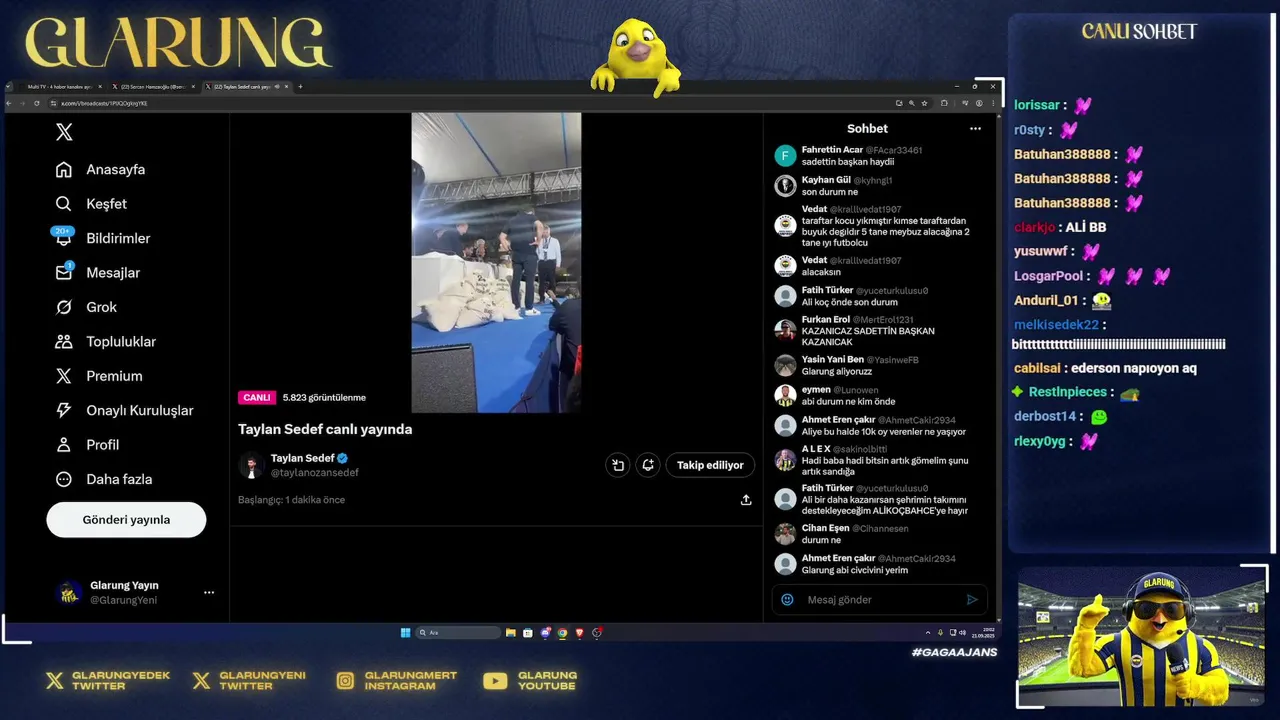
Task: Click the live broadcast video
Action: [x=496, y=262]
